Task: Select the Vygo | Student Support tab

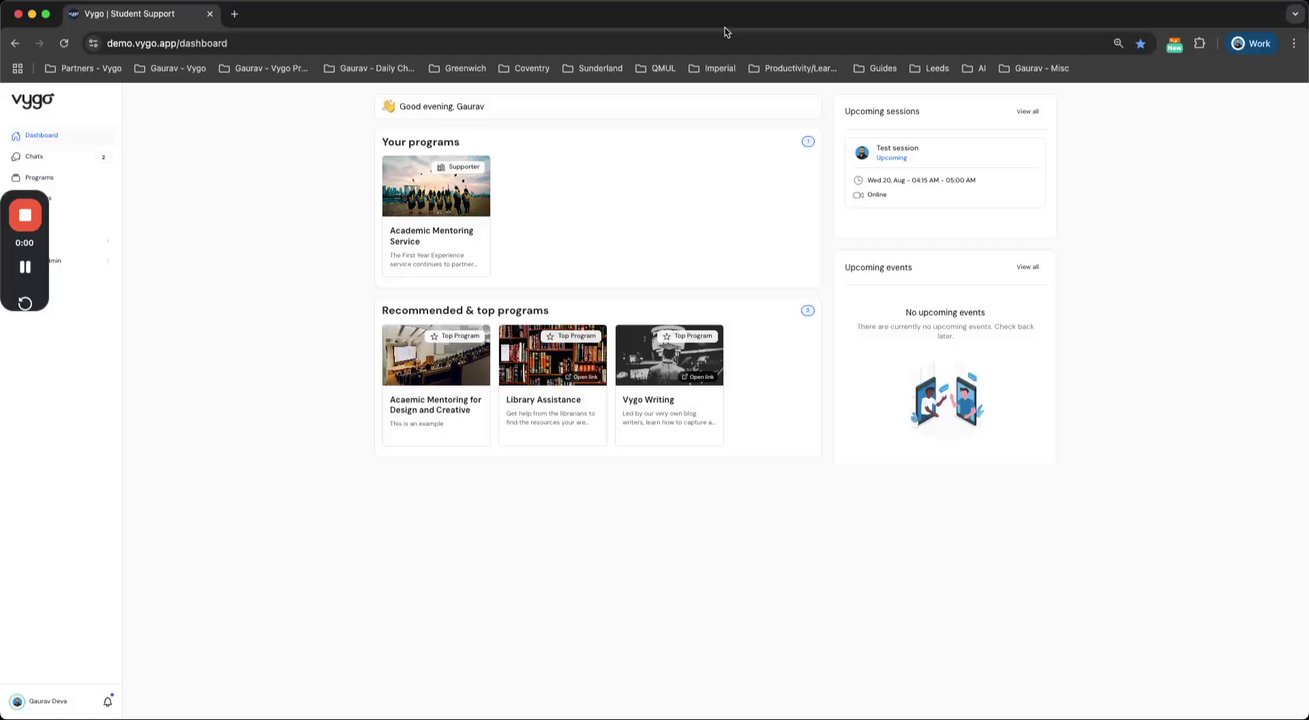Action: (140, 14)
